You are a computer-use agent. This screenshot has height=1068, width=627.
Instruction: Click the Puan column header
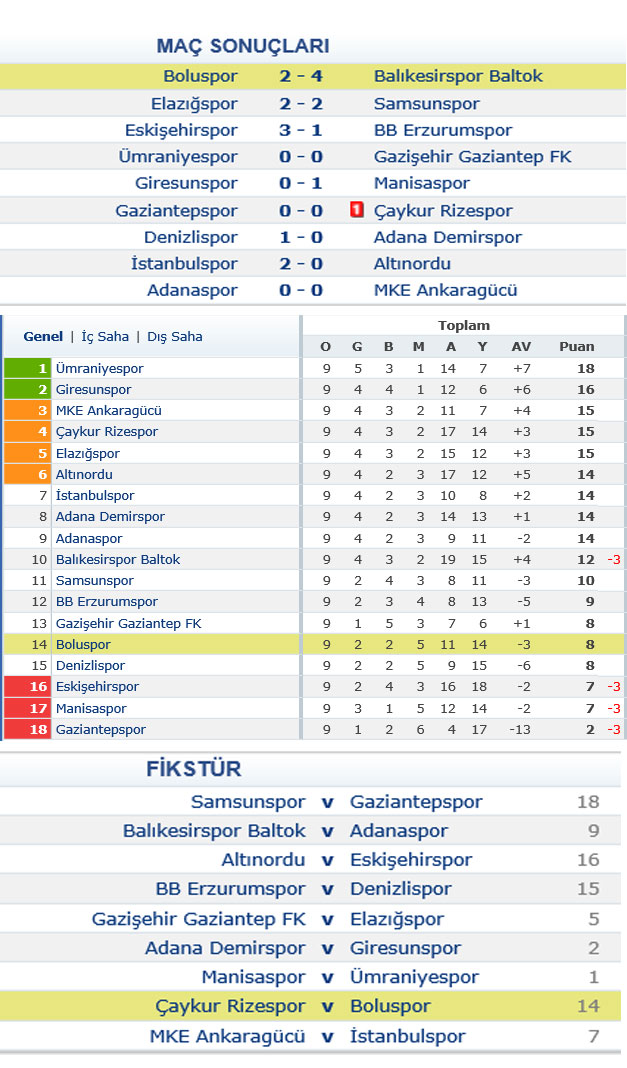click(577, 347)
